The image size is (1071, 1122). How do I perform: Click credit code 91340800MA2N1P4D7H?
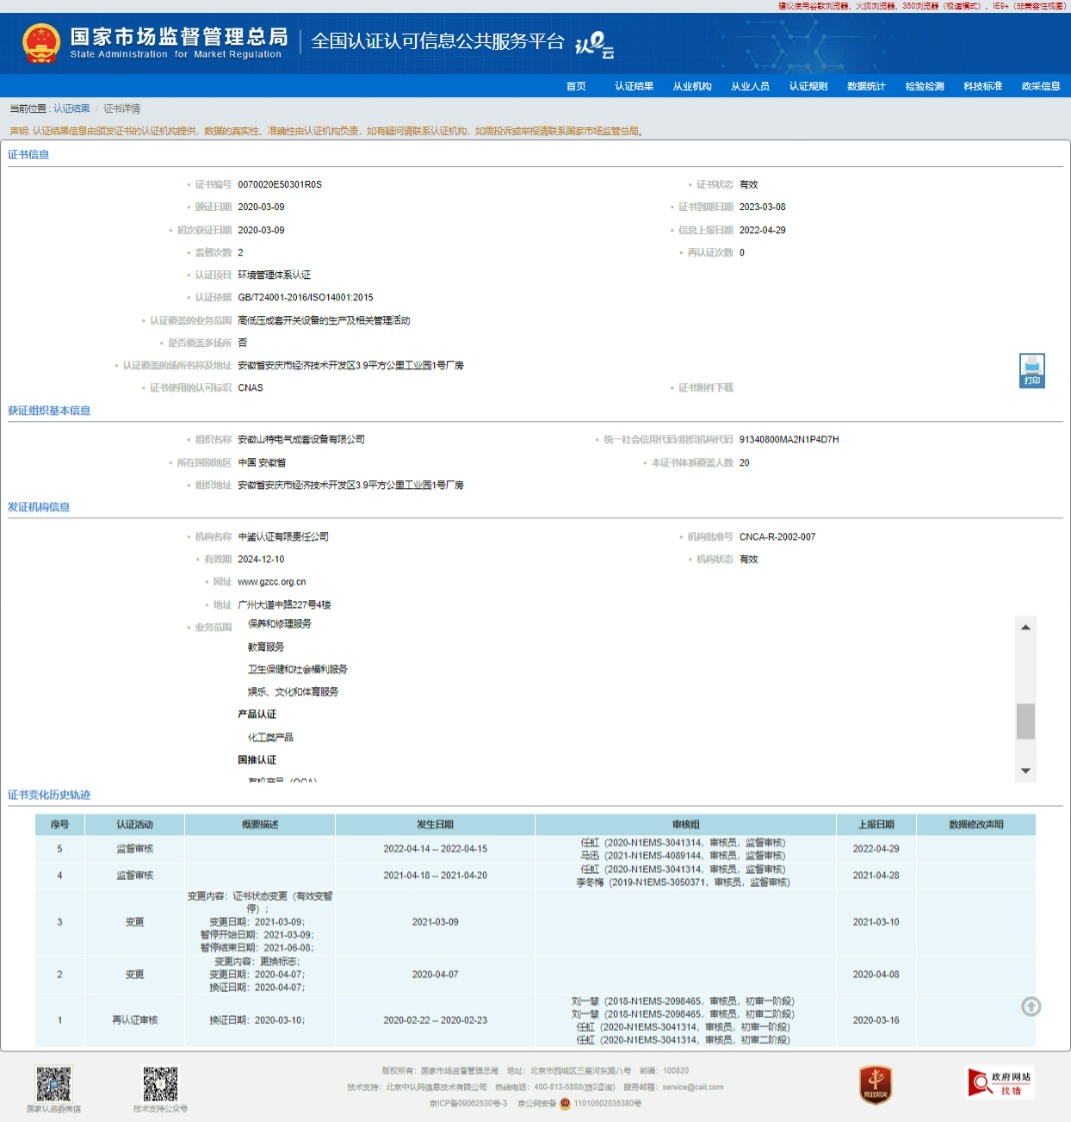(789, 439)
